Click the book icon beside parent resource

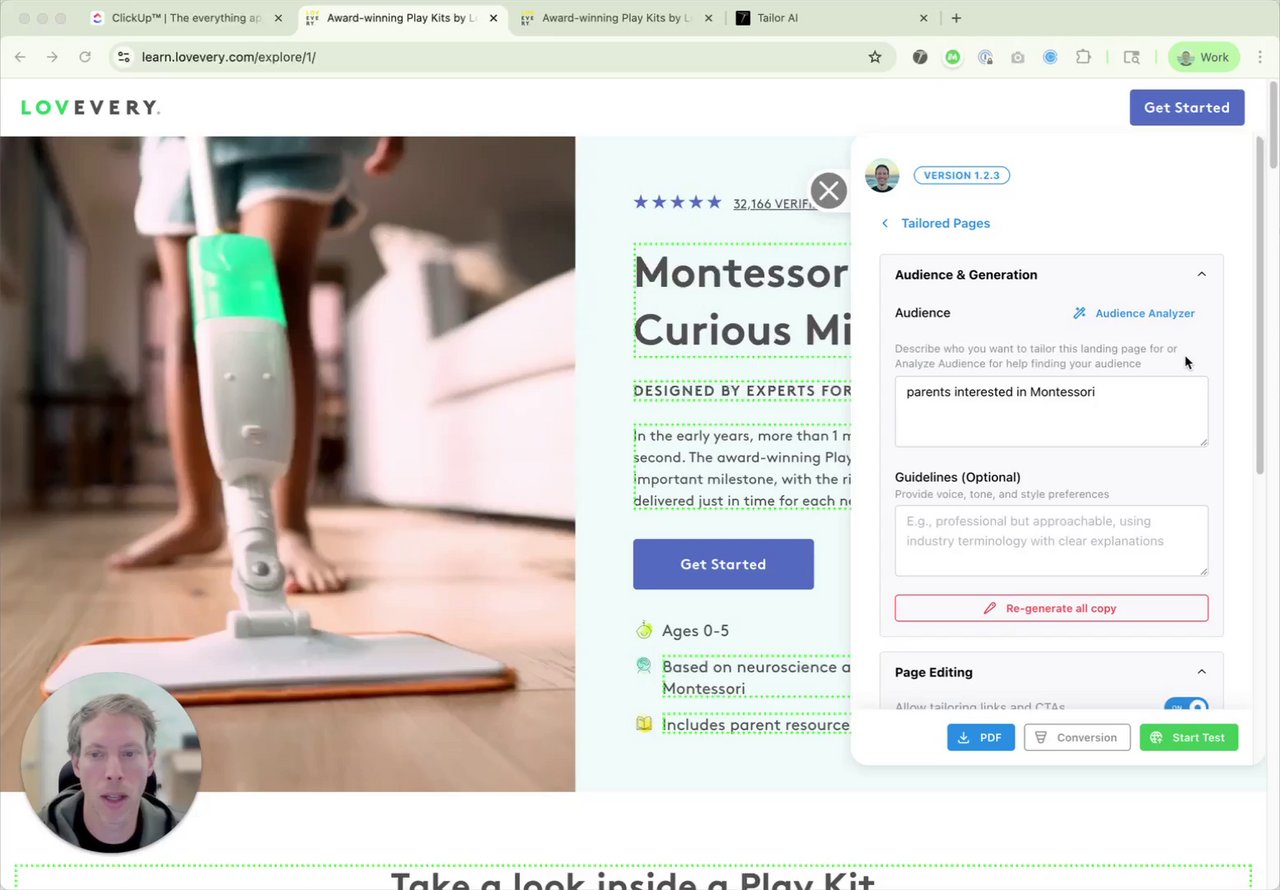[x=644, y=723]
